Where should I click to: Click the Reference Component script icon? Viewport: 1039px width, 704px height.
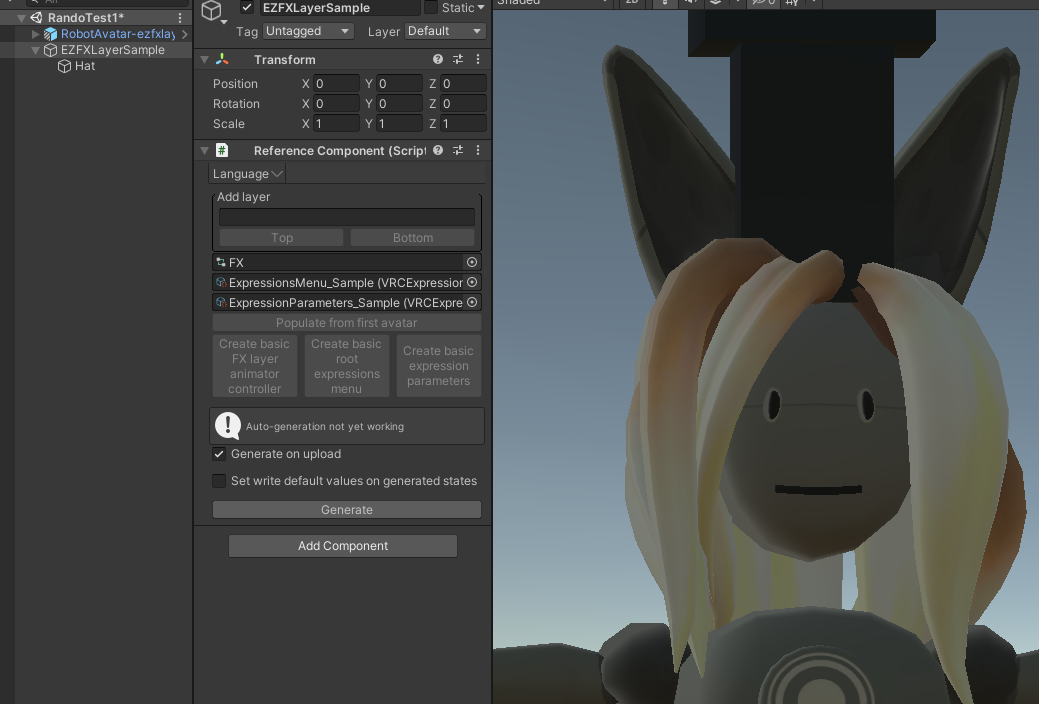(222, 150)
